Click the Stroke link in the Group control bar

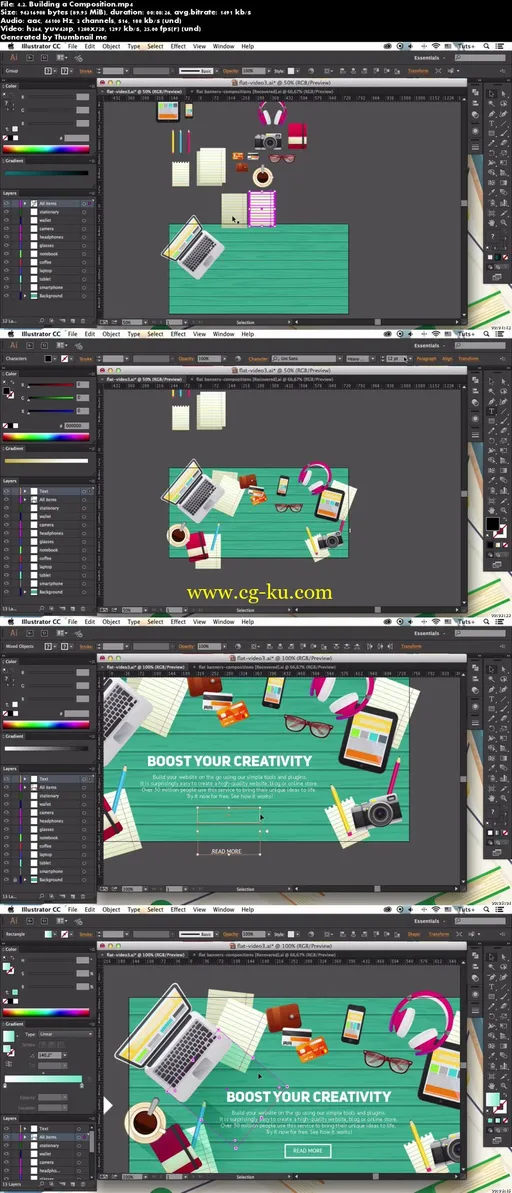click(86, 71)
